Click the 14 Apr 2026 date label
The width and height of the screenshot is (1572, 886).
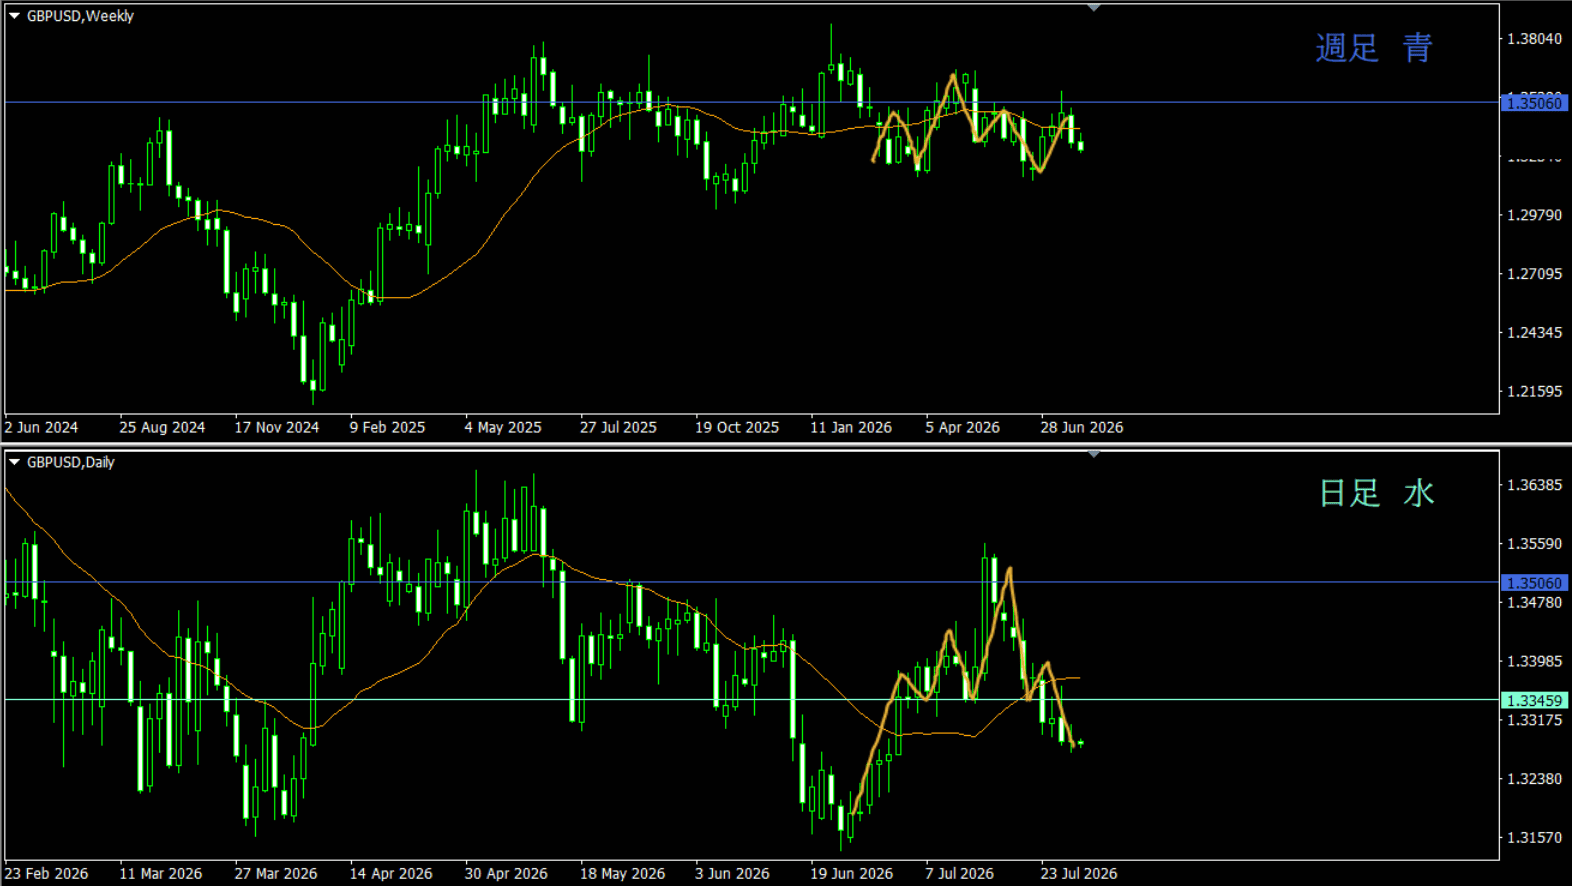tap(391, 873)
